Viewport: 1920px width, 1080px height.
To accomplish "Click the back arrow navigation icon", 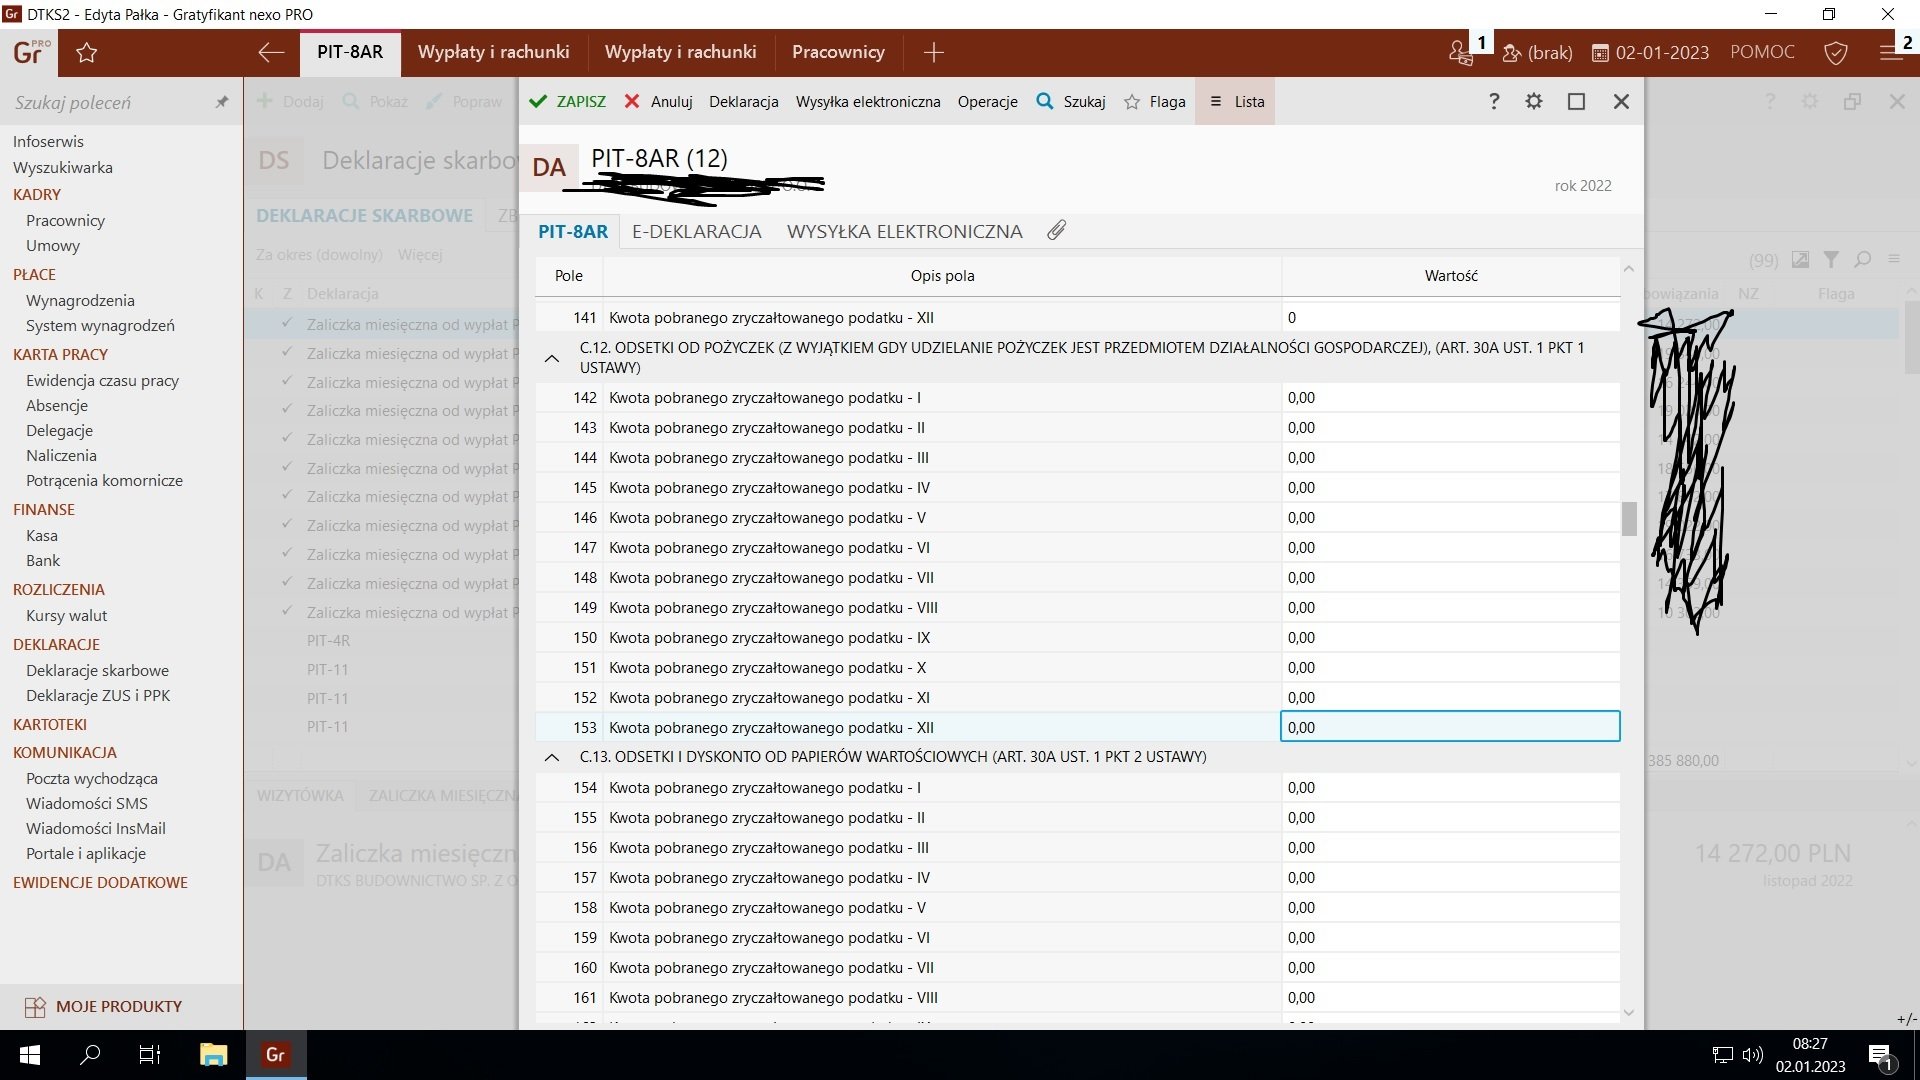I will (271, 53).
